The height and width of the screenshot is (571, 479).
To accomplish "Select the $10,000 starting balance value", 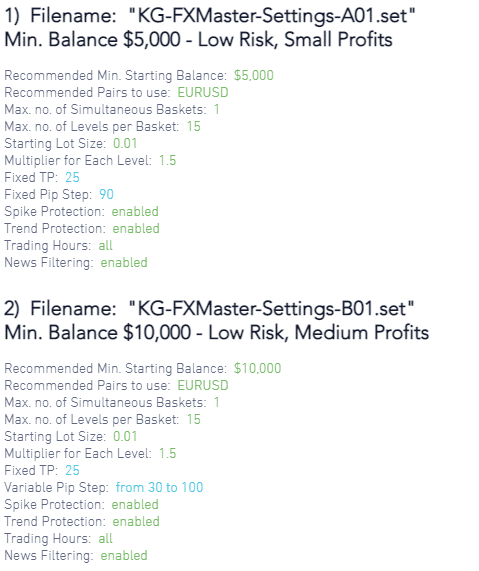I will tap(257, 368).
